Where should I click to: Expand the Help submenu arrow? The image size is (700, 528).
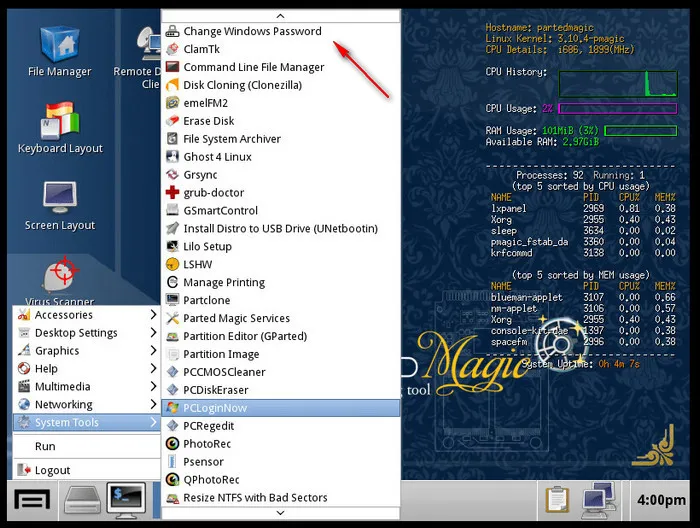[153, 368]
